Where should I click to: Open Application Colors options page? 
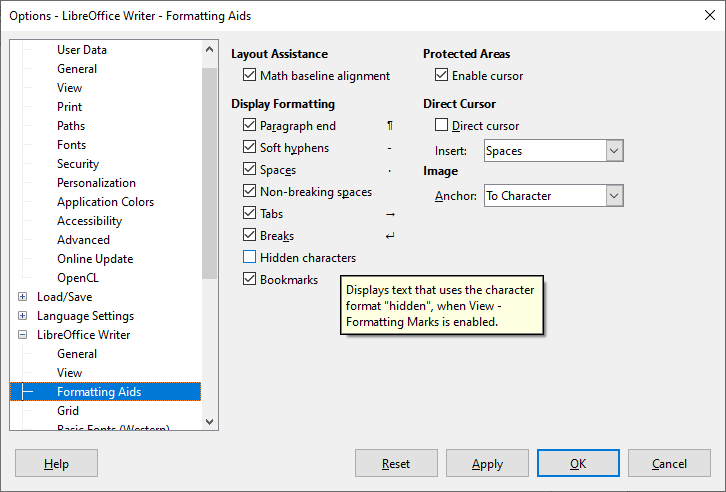point(106,202)
